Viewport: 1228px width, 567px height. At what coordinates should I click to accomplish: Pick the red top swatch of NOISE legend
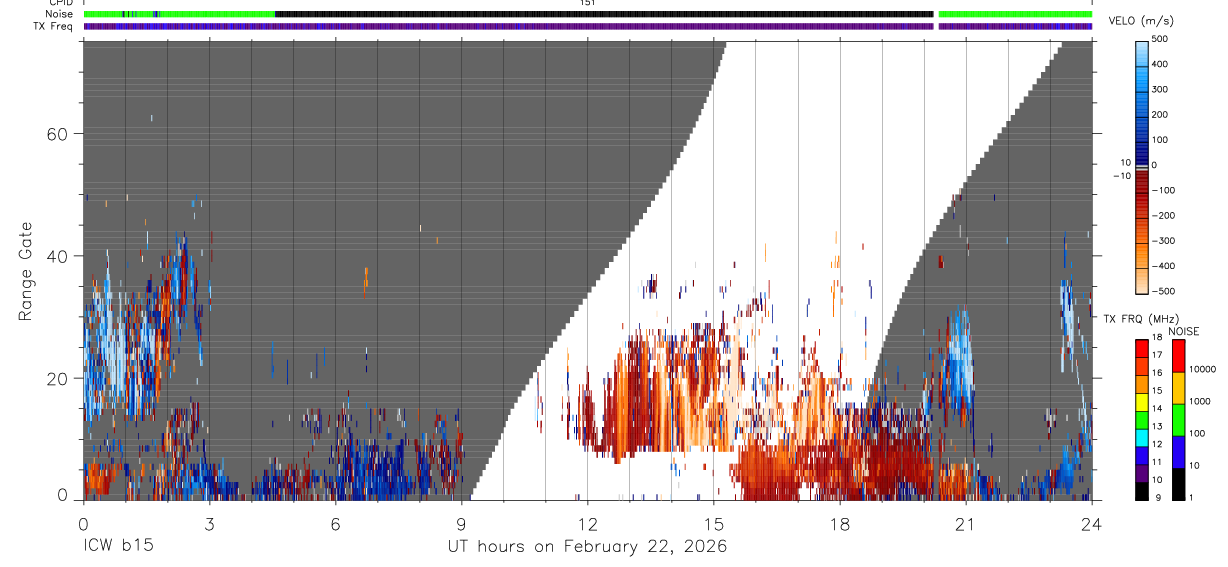(1178, 356)
